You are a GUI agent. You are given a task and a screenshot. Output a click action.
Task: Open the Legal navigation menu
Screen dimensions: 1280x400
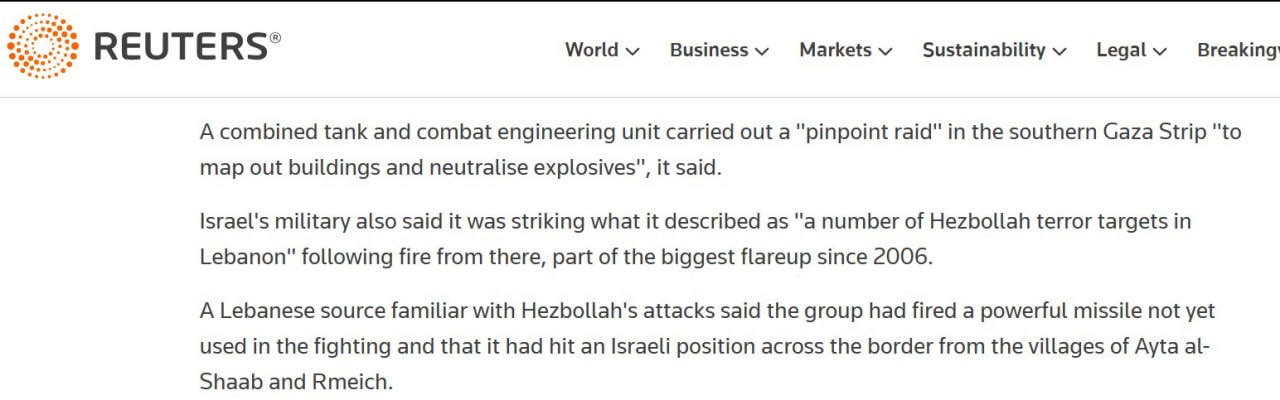coord(1119,50)
